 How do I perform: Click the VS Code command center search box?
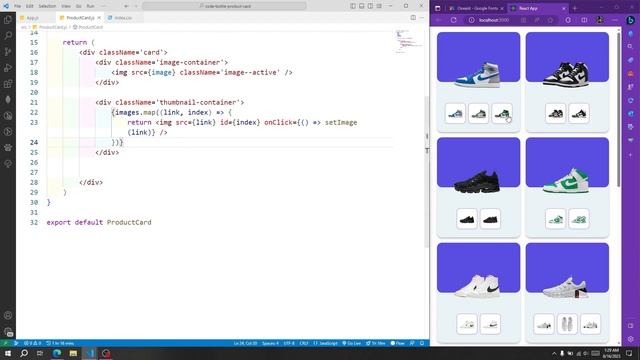(x=224, y=6)
